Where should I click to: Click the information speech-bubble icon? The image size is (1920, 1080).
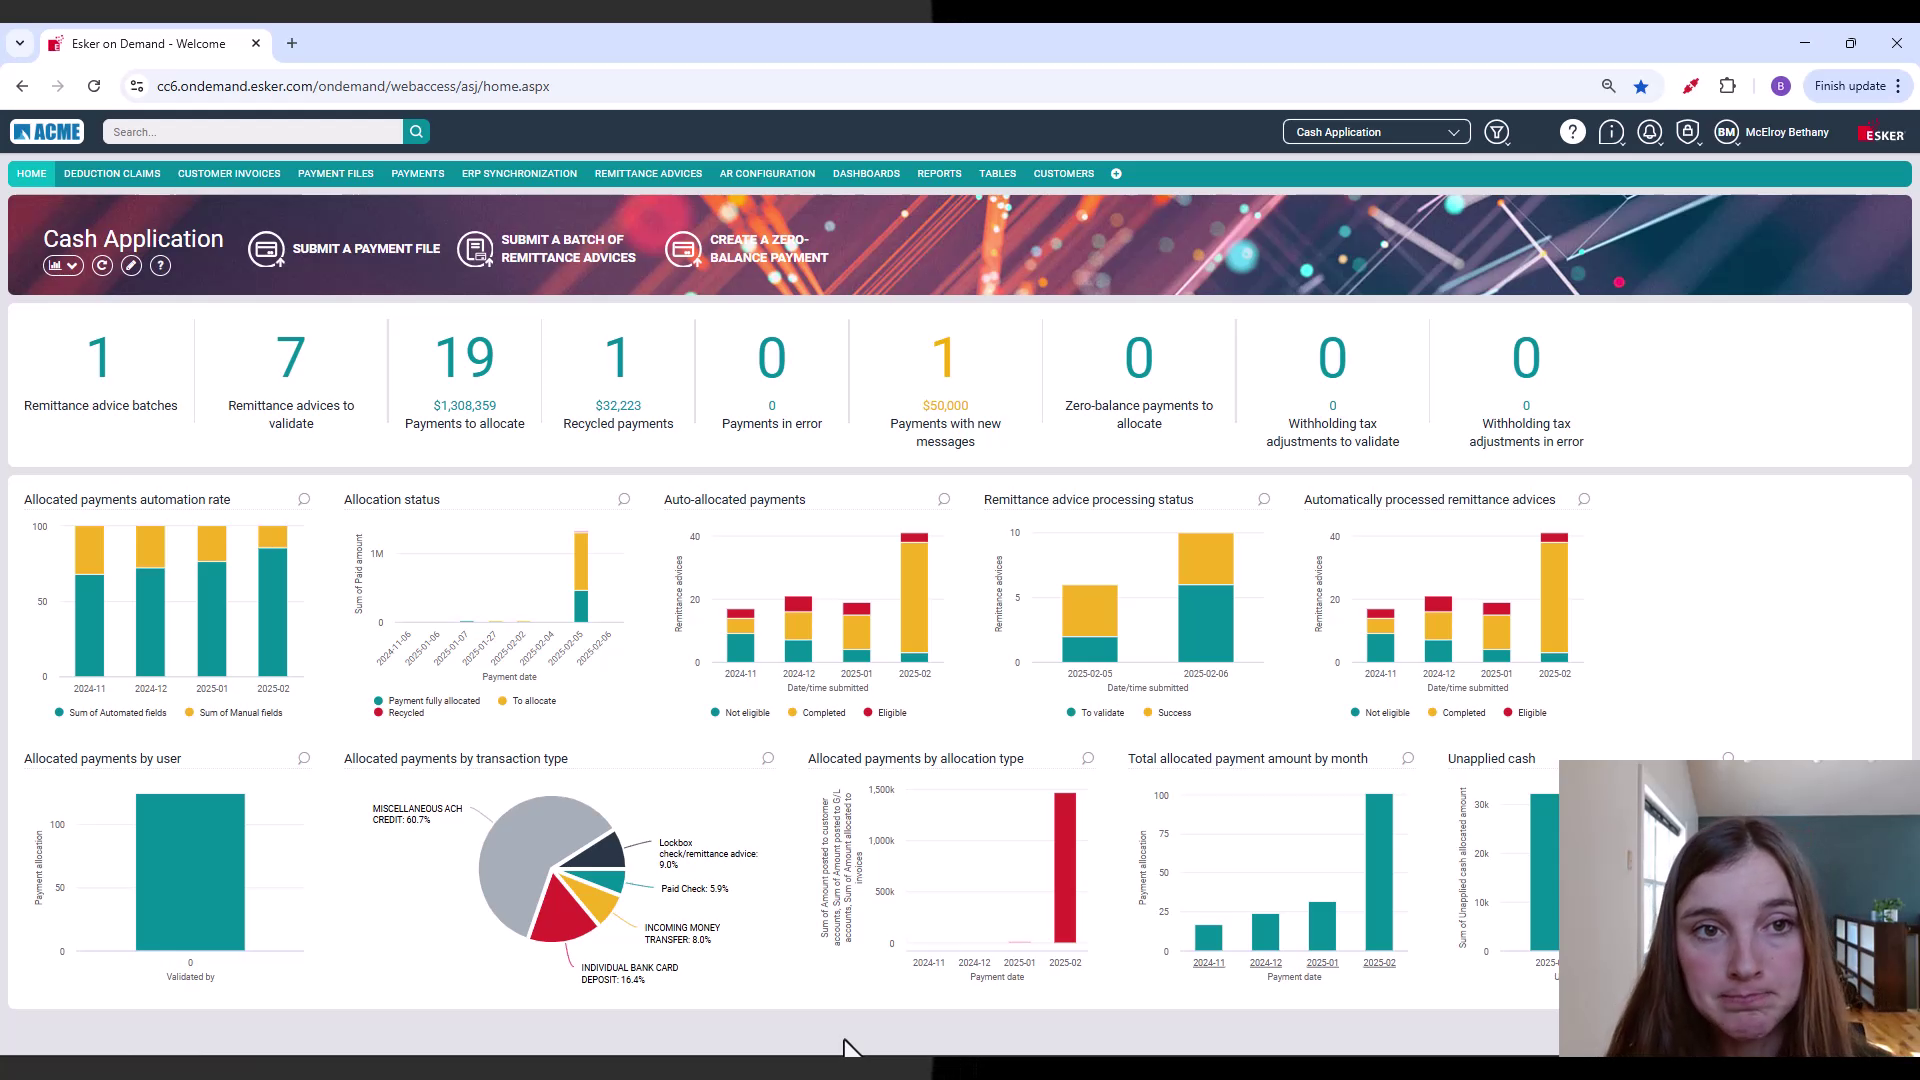(1610, 132)
